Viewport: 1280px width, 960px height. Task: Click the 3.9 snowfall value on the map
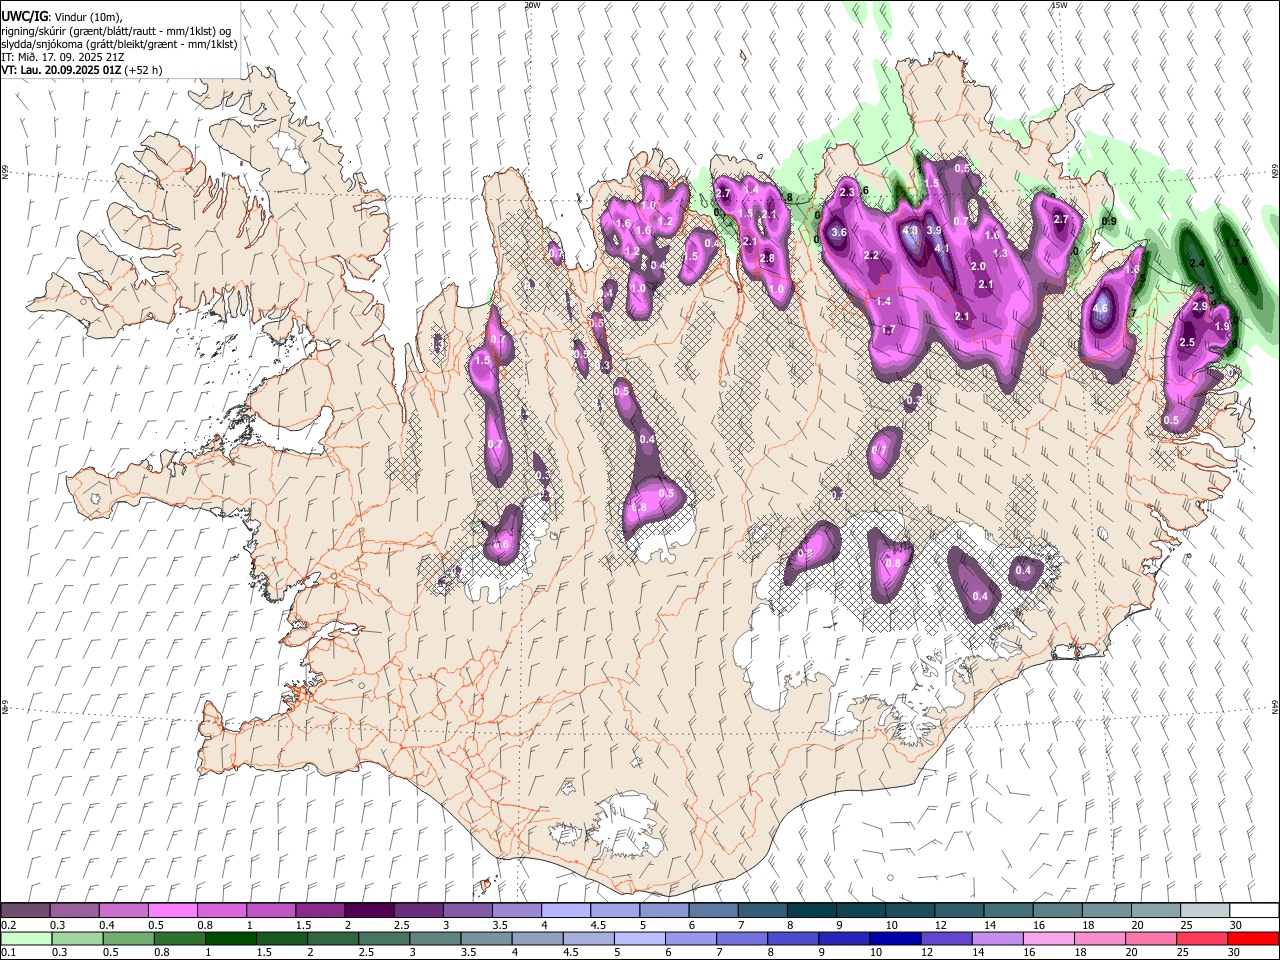(935, 230)
